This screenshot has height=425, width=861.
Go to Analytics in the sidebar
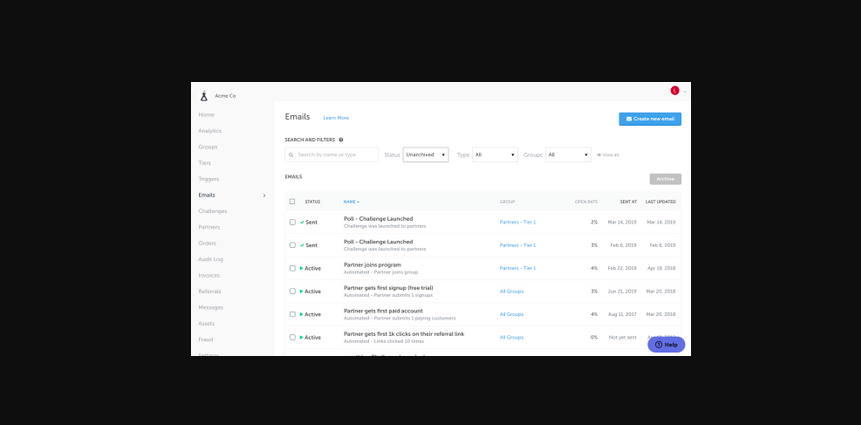210,131
